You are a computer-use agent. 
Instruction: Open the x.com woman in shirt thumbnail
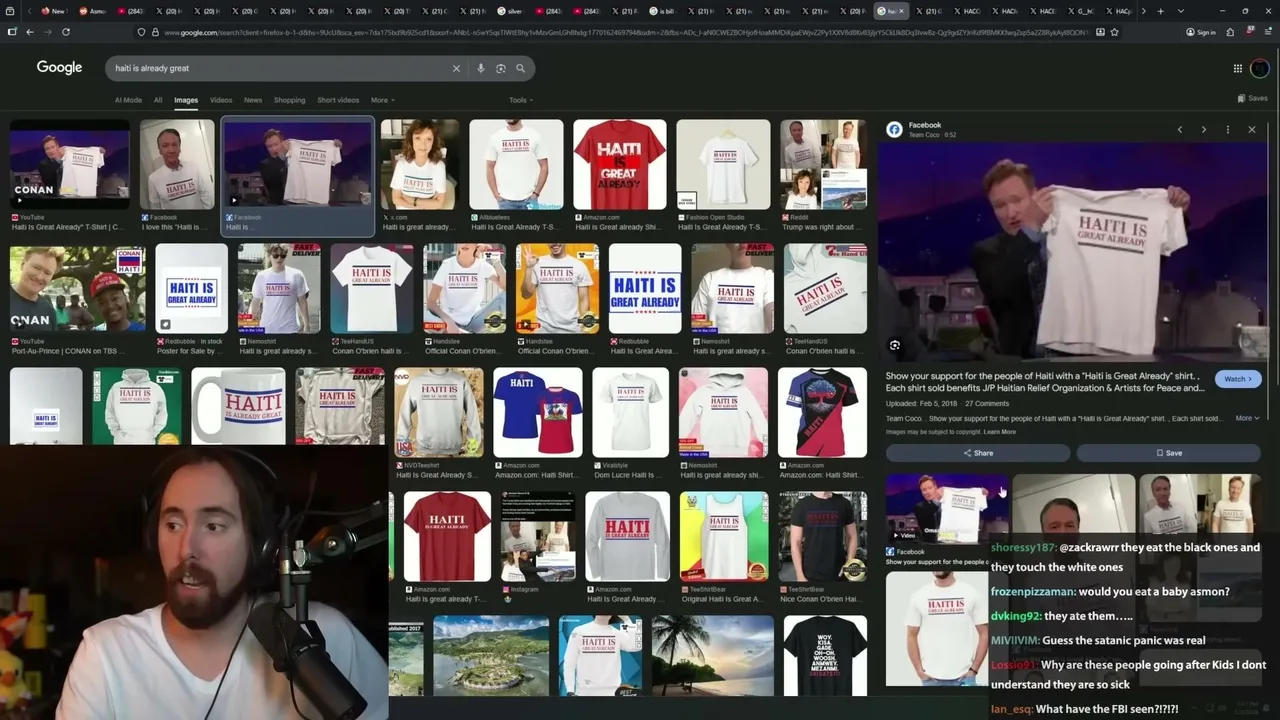tap(420, 164)
